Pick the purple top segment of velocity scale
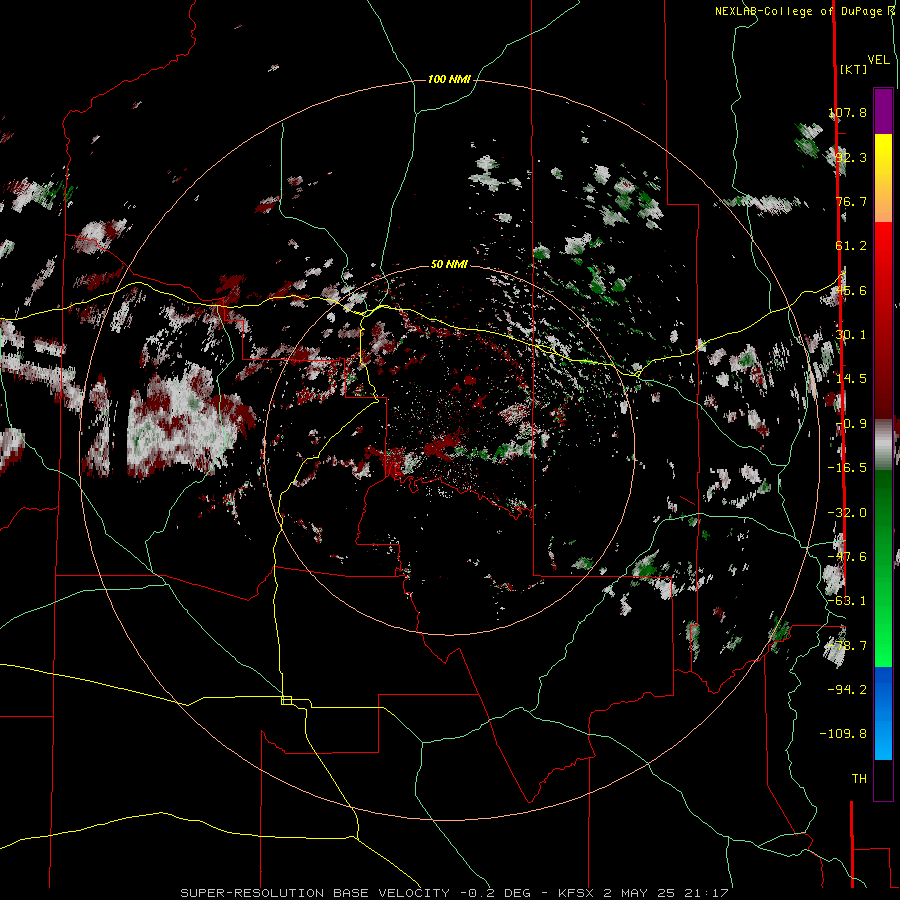 point(883,111)
